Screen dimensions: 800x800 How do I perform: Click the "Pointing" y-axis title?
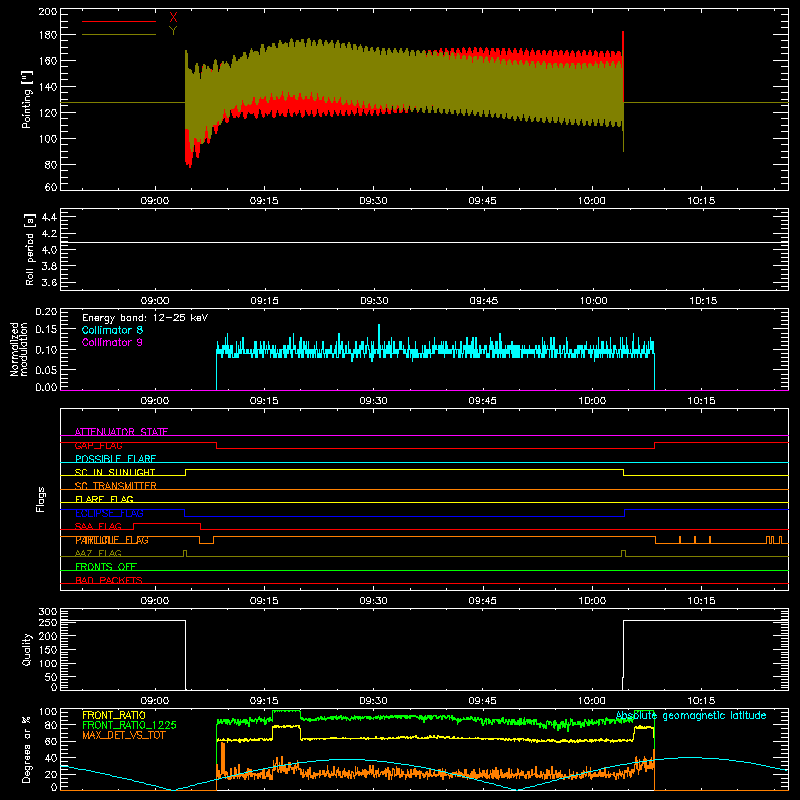coord(27,99)
